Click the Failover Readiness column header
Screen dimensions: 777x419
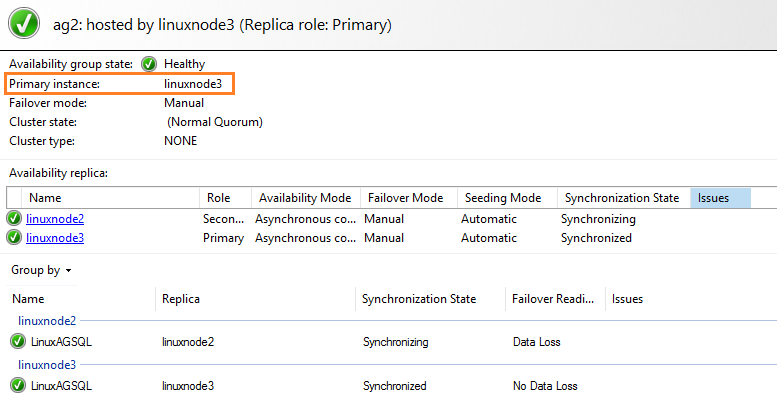(555, 299)
